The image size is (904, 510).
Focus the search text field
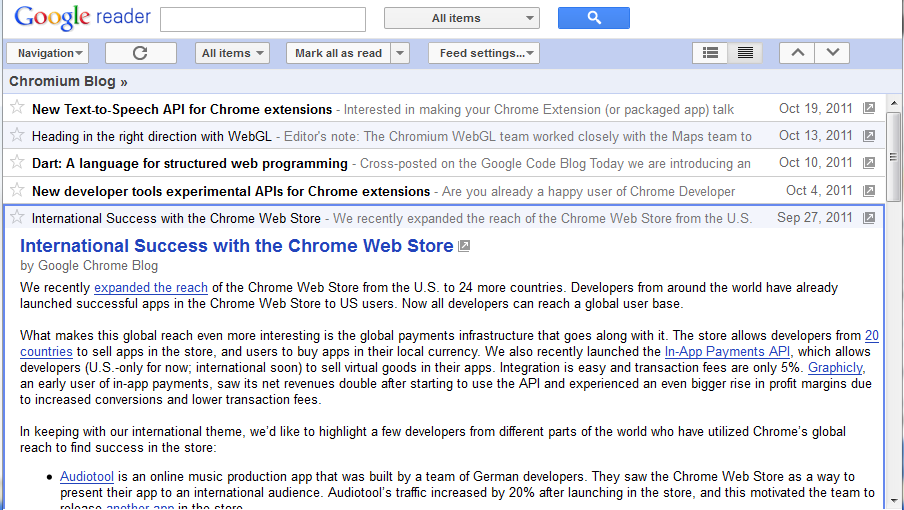[263, 19]
